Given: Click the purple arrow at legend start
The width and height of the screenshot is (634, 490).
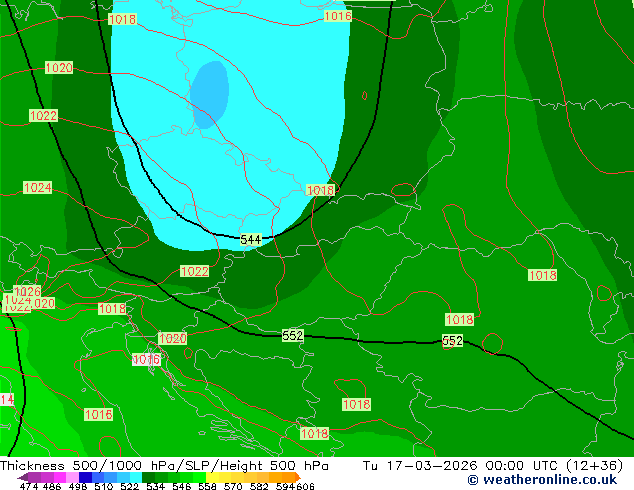Looking at the screenshot, I should (23, 477).
